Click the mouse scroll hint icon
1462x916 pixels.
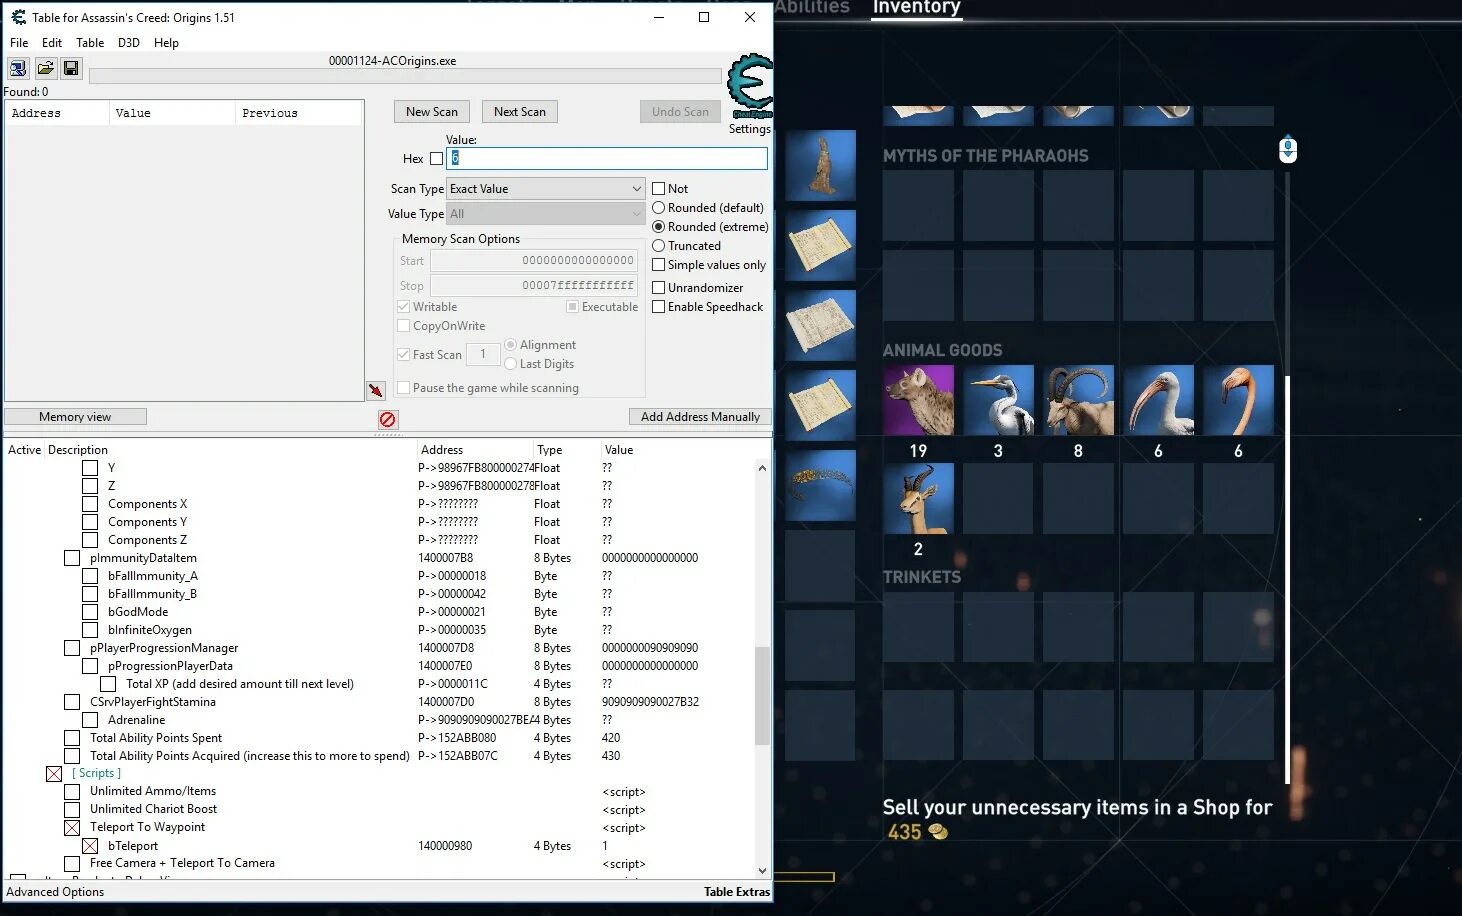1288,149
